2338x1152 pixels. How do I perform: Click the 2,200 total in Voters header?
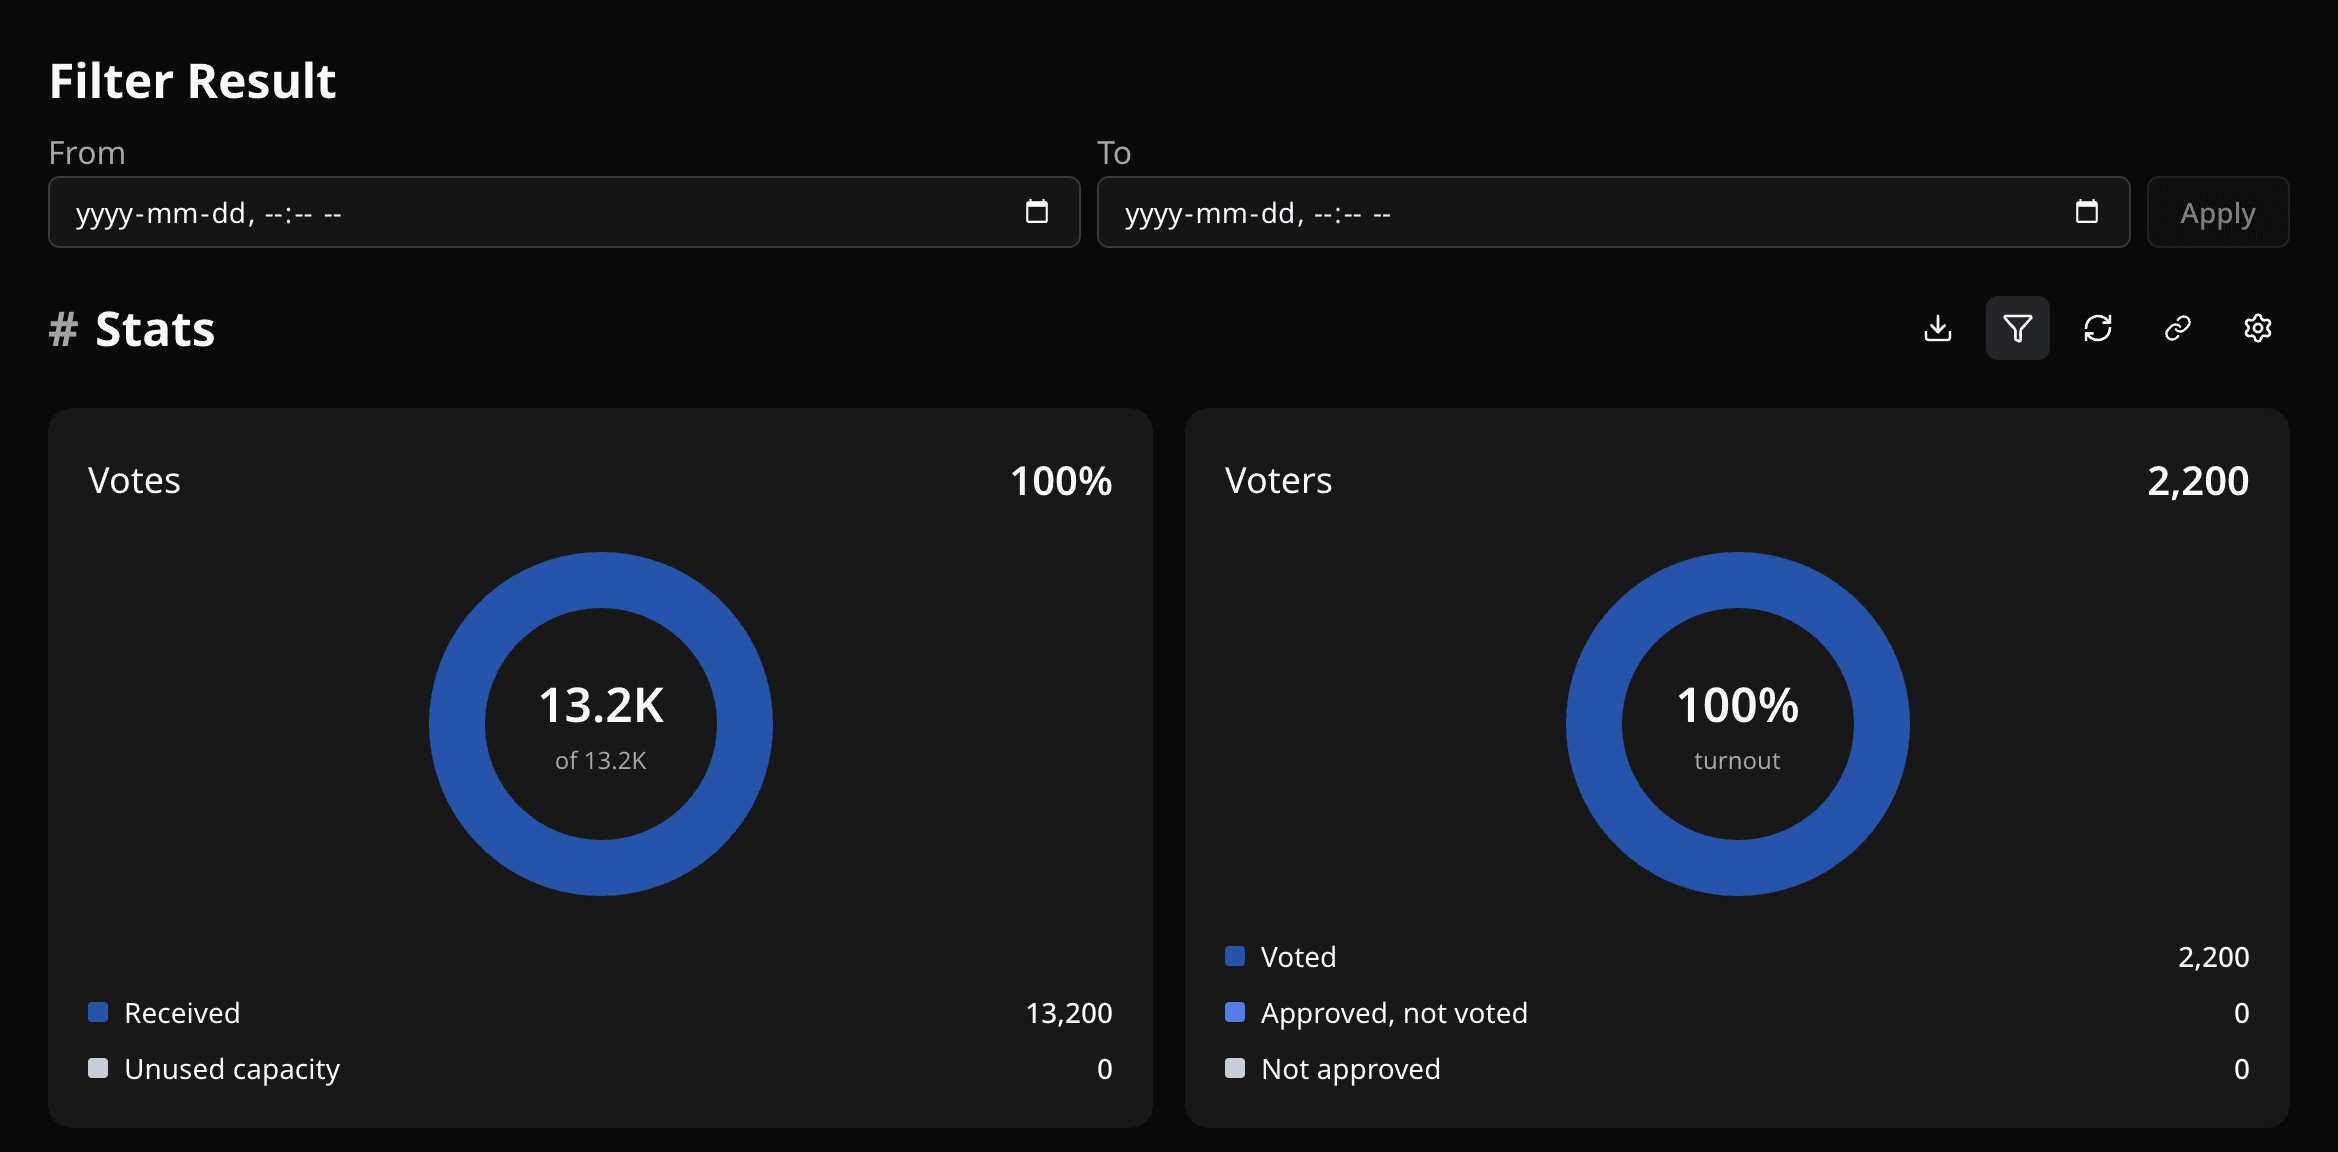2198,481
